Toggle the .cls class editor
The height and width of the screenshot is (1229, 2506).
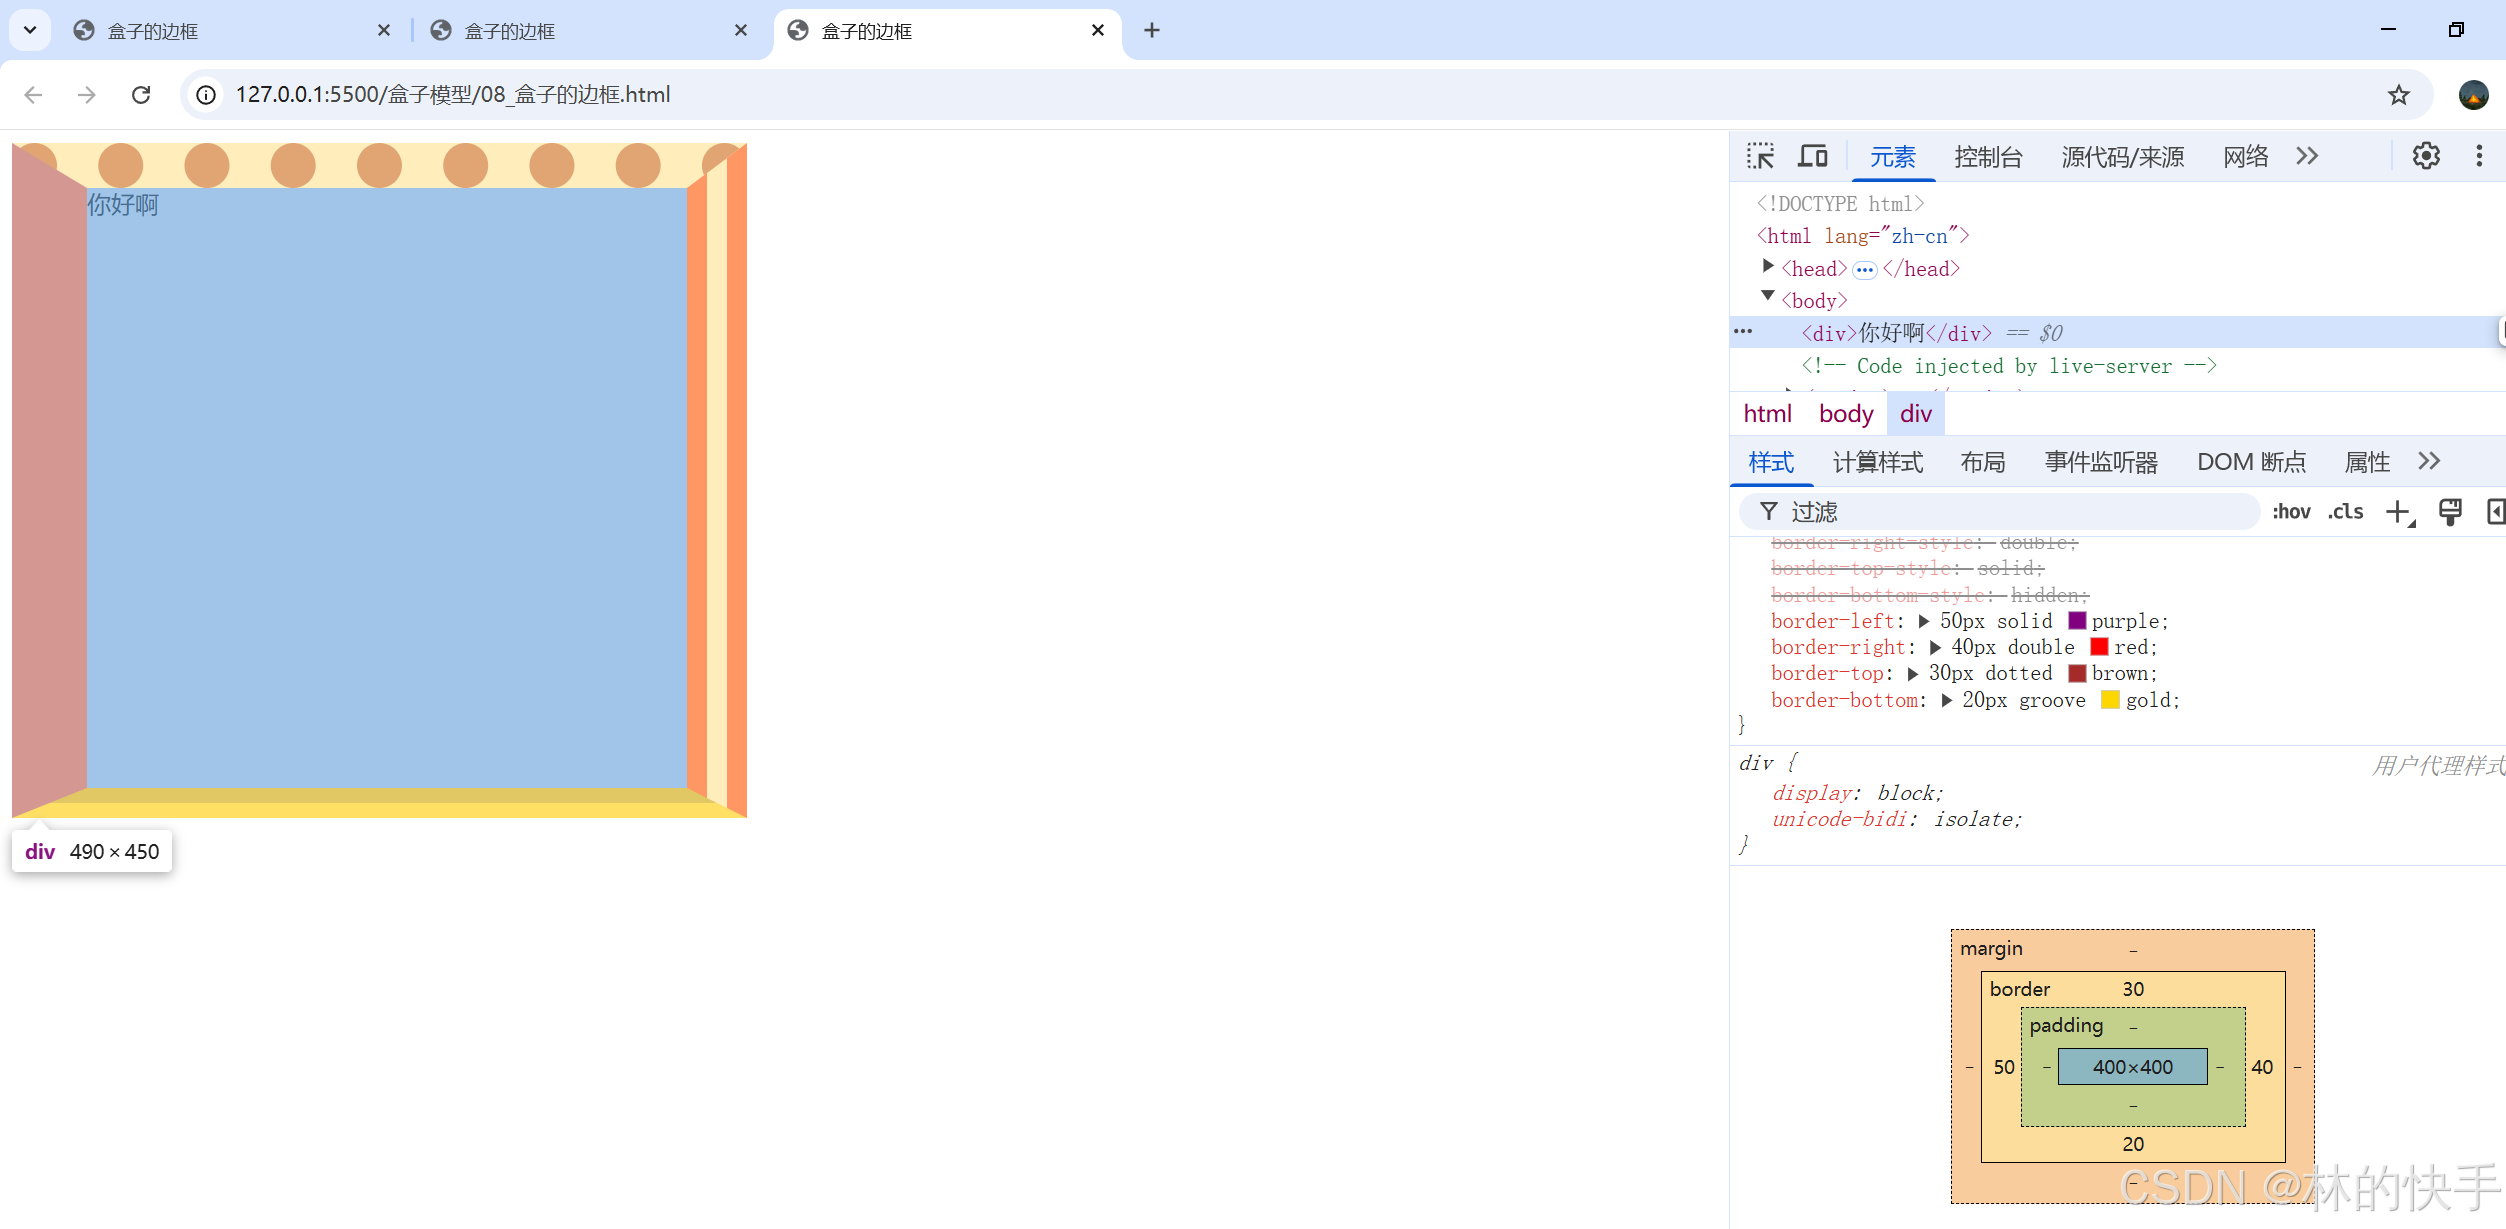coord(2345,512)
